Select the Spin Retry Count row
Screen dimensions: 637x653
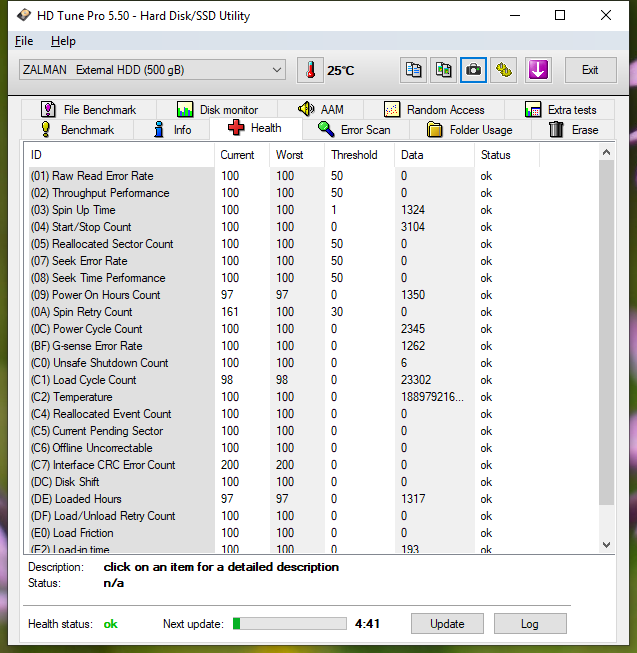pyautogui.click(x=283, y=312)
